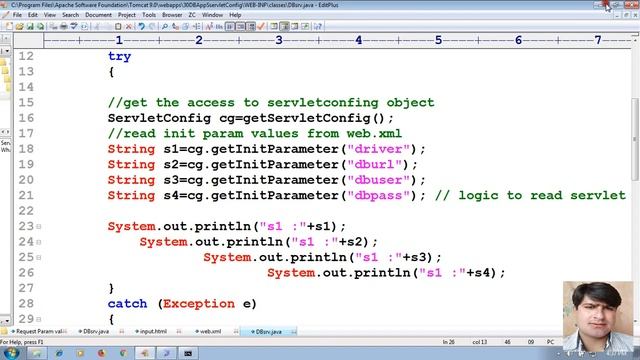The width and height of the screenshot is (640, 360).
Task: Collapse the fold marker at line 23
Action: point(39,227)
